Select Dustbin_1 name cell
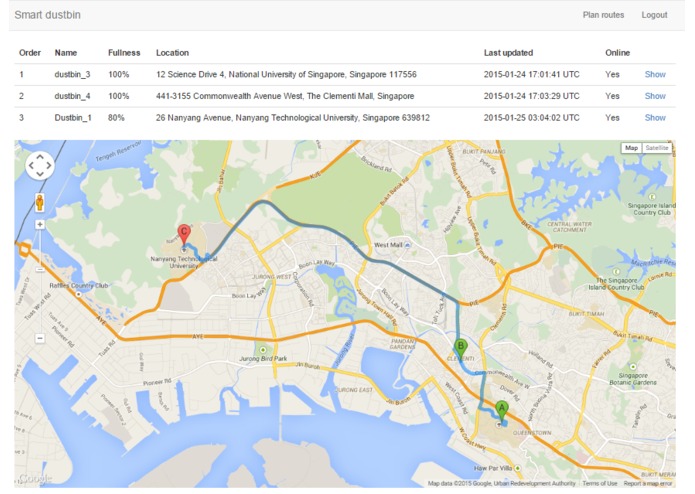Screen dimensions: 695x494 click(73, 118)
